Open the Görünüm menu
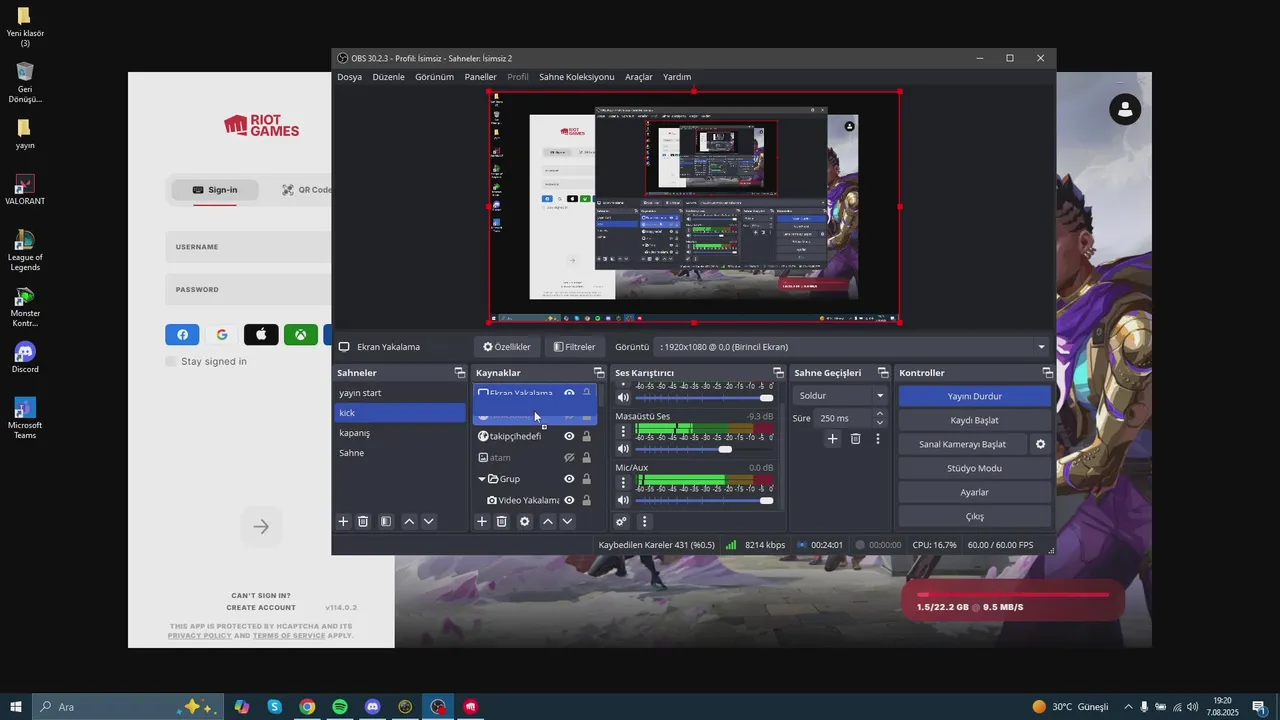 pos(434,77)
